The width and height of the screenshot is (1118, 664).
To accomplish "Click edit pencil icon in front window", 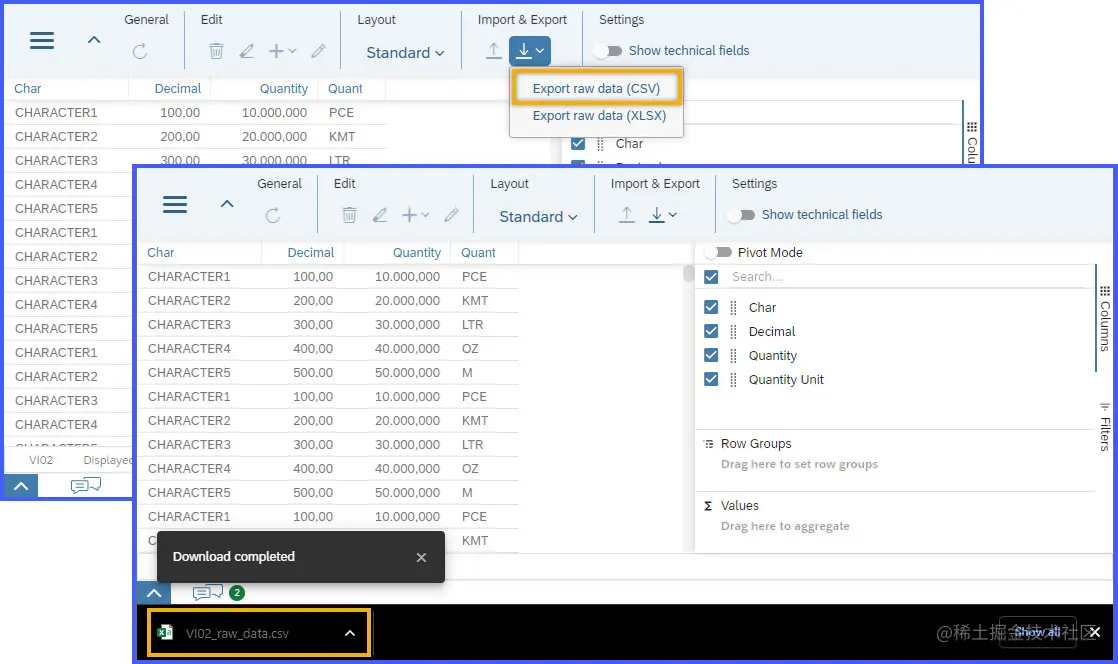I will (x=380, y=215).
